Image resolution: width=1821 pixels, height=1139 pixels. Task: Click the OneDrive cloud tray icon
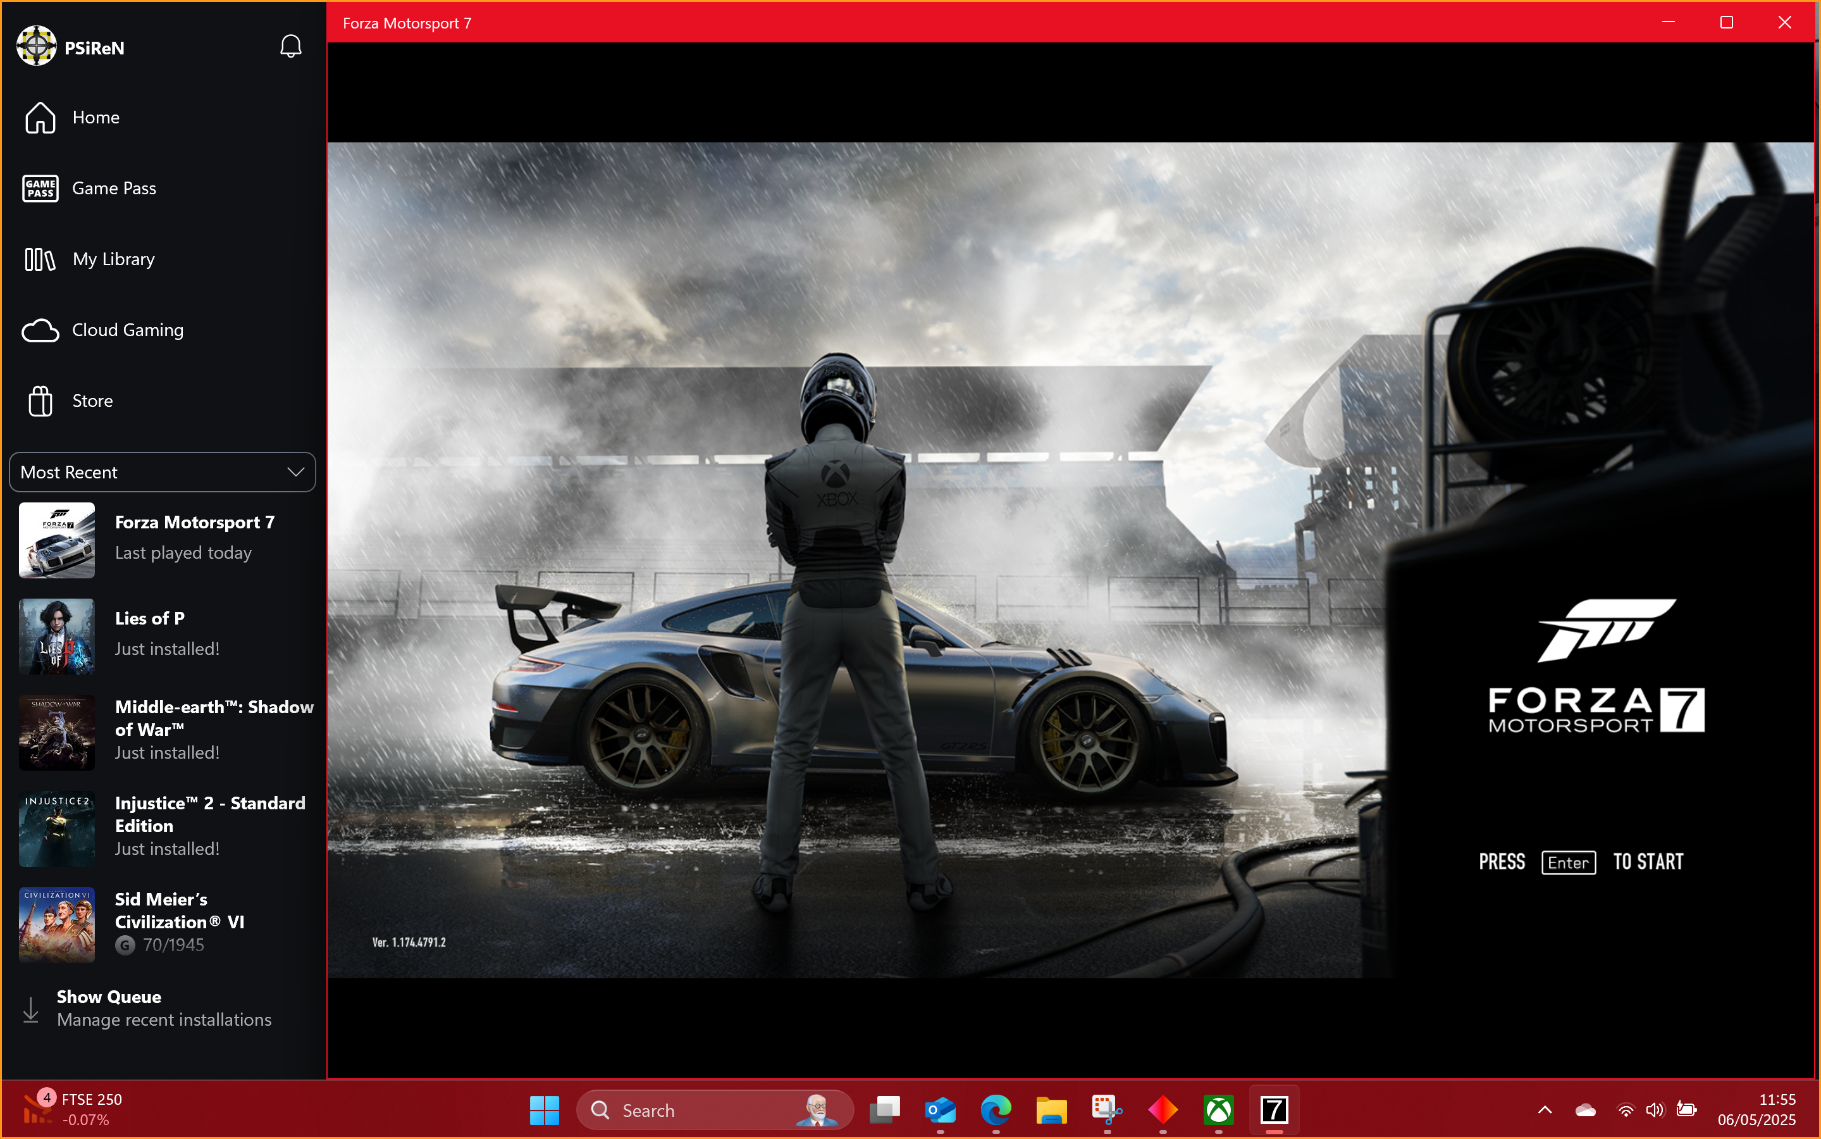pyautogui.click(x=1585, y=1110)
